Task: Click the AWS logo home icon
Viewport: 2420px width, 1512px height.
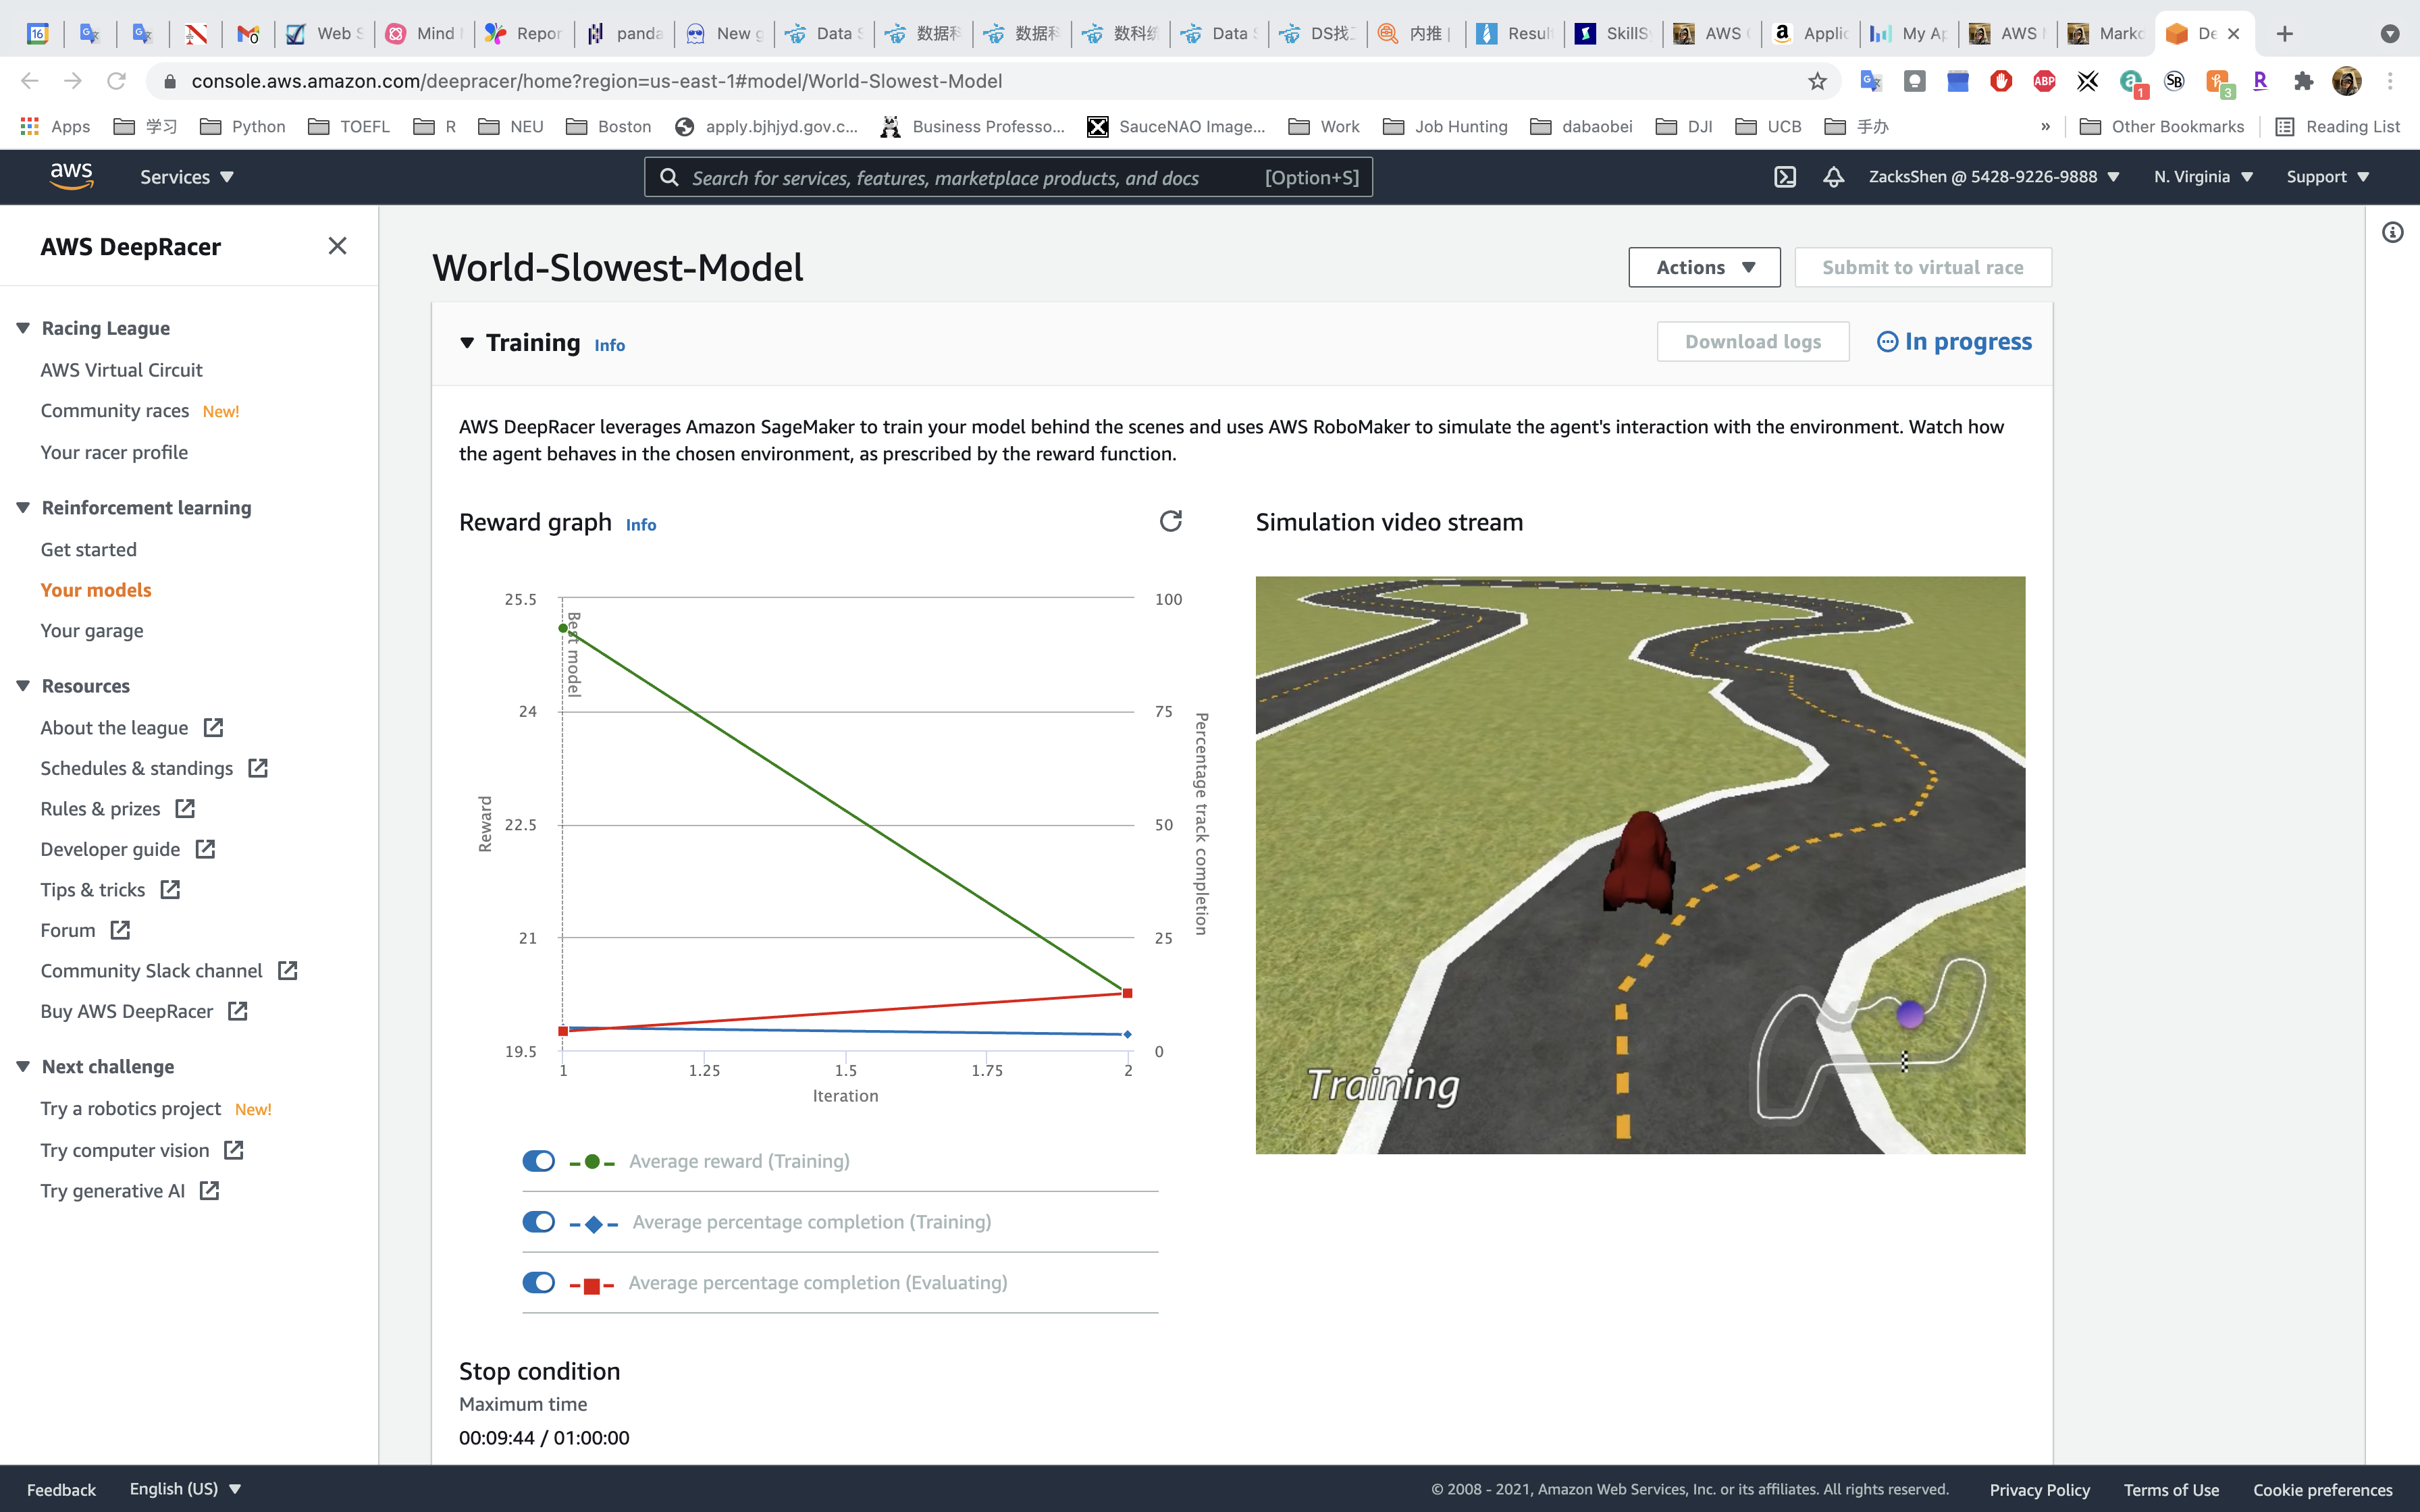Action: tap(71, 176)
